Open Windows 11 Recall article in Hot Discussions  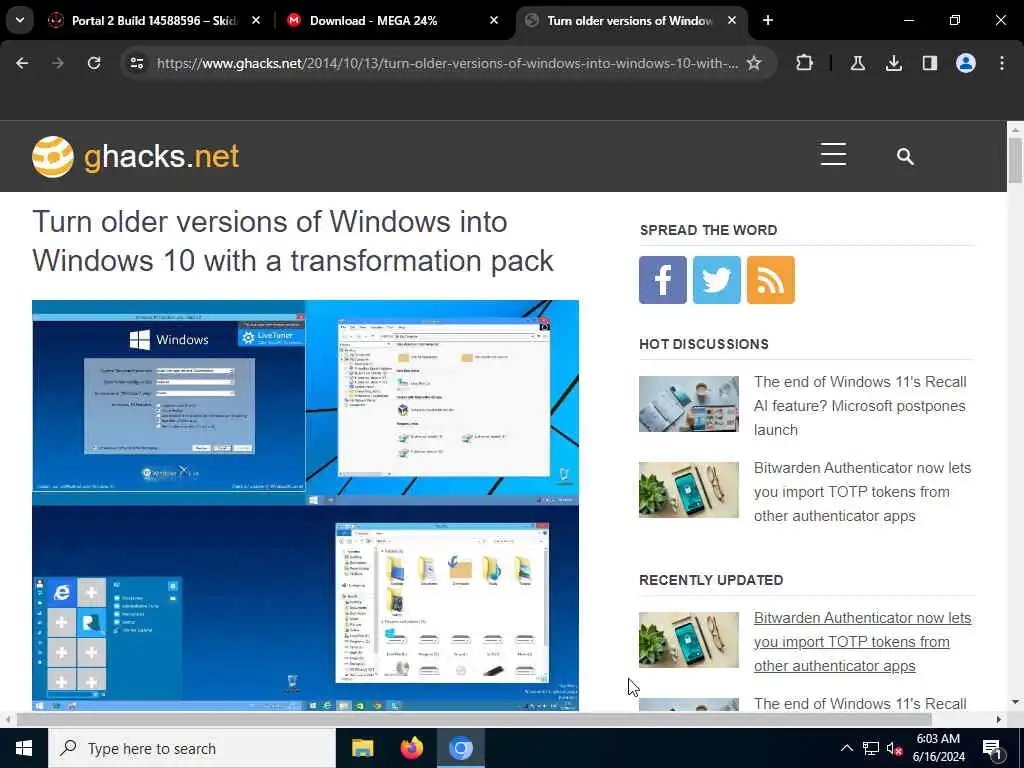(859, 406)
